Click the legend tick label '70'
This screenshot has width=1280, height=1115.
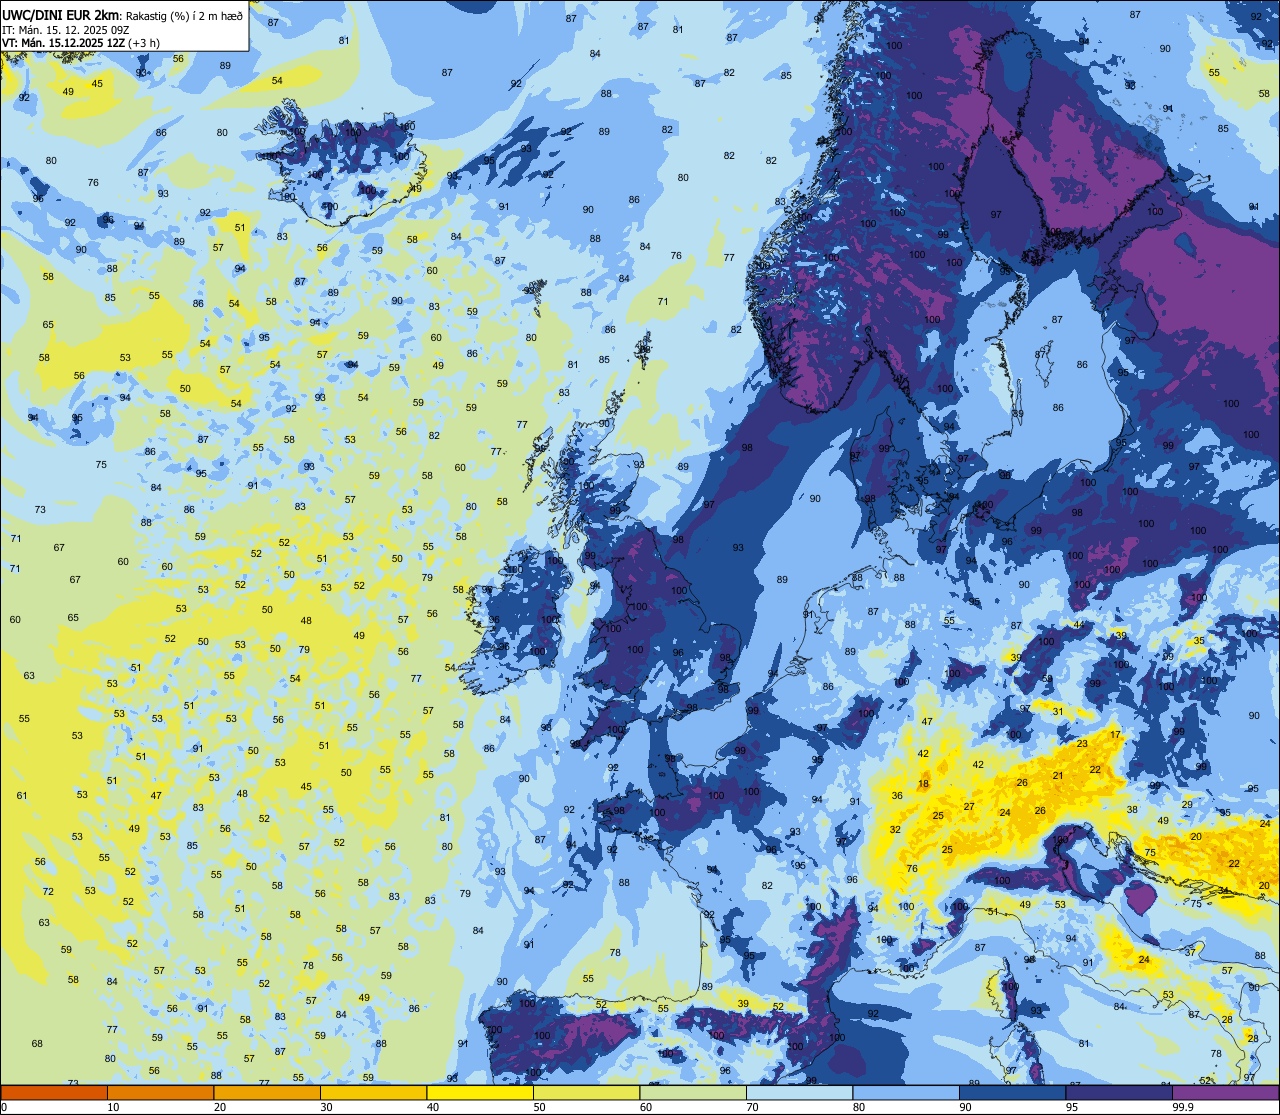[752, 1107]
